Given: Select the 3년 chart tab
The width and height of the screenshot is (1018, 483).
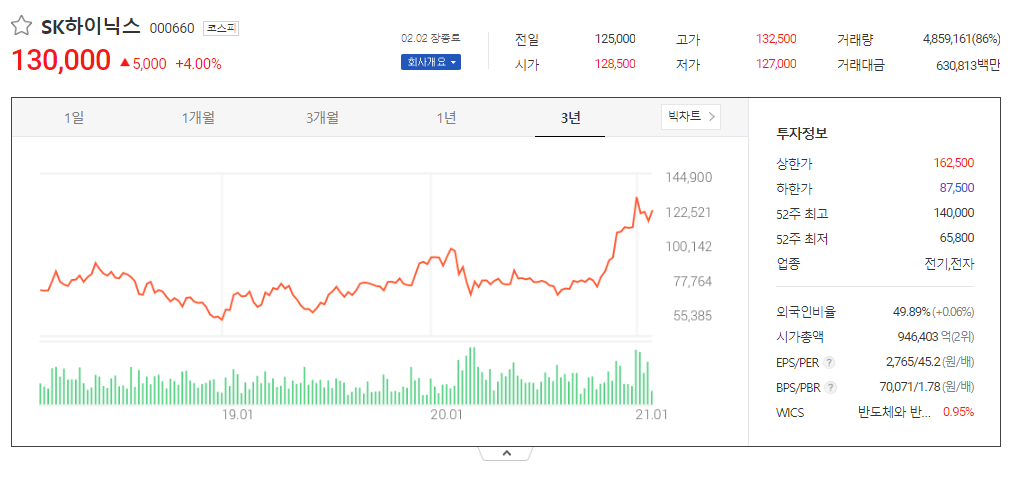Looking at the screenshot, I should coord(570,118).
